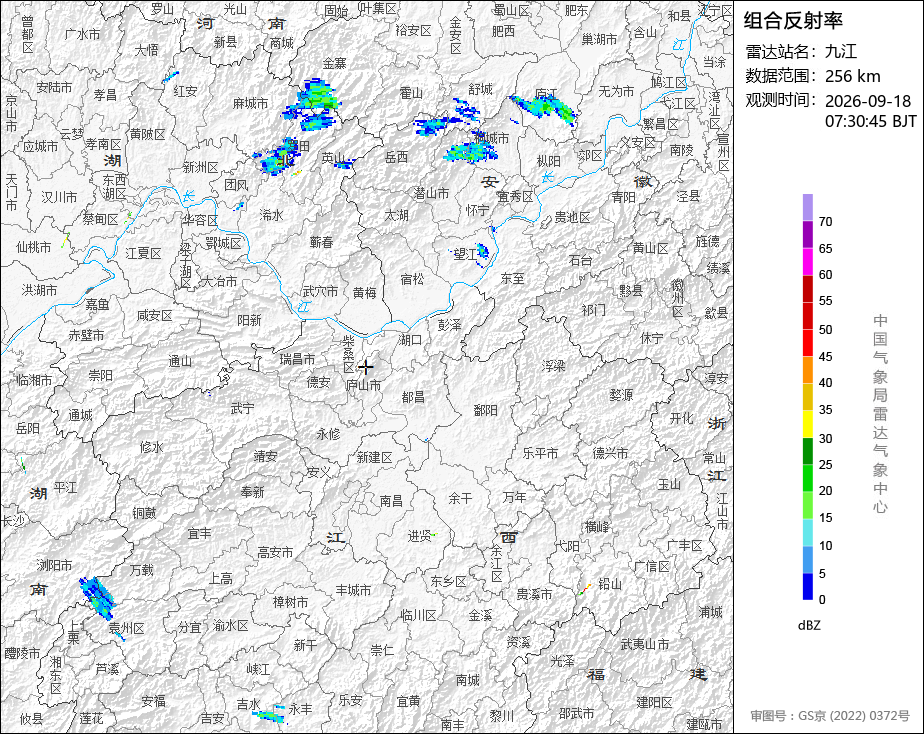Click the radar echo near 袁州区
The image size is (924, 734).
pyautogui.click(x=98, y=597)
